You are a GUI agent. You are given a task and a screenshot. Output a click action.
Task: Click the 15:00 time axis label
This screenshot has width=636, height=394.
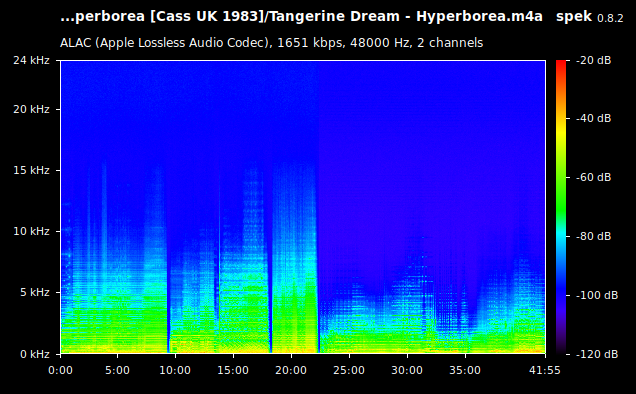tap(233, 370)
